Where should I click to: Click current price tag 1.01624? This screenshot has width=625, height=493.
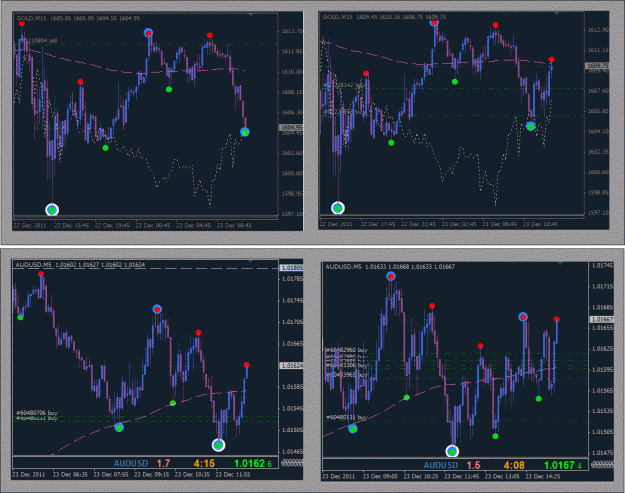291,365
